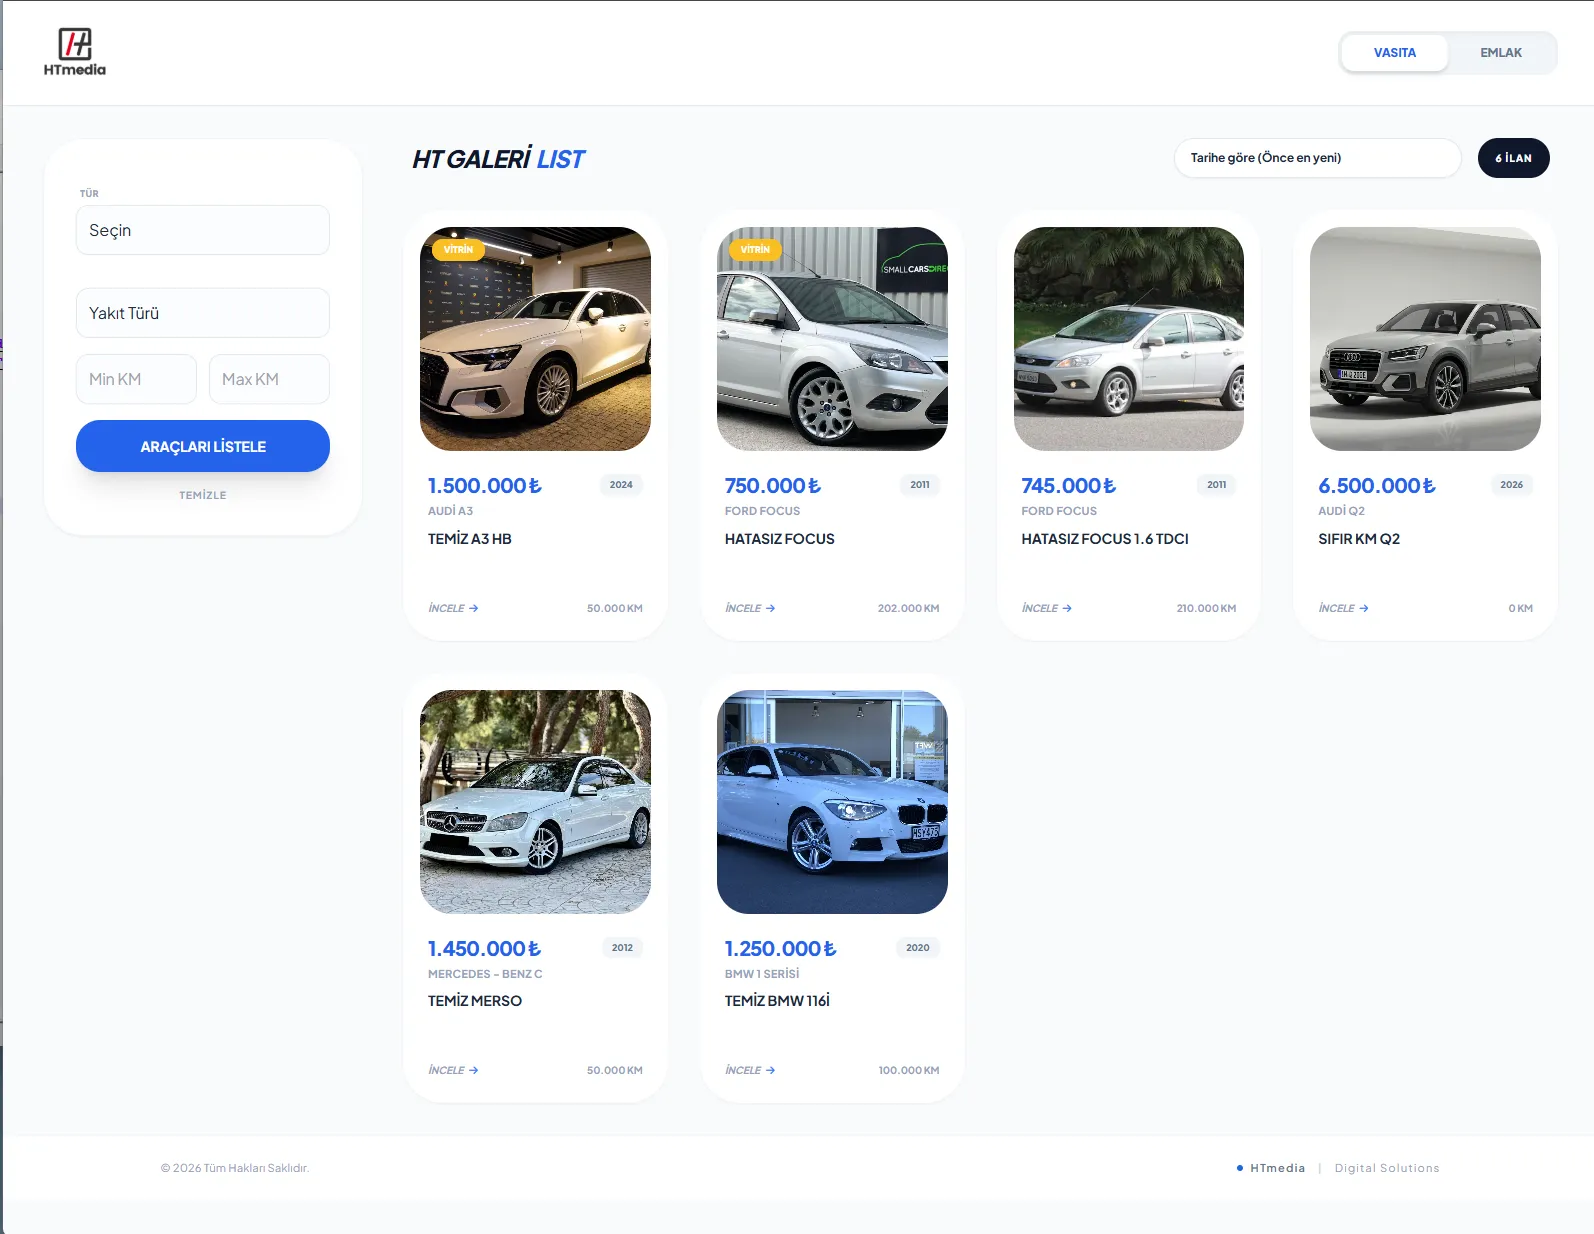Click the 2024 year badge
This screenshot has height=1234, width=1594.
coord(621,485)
